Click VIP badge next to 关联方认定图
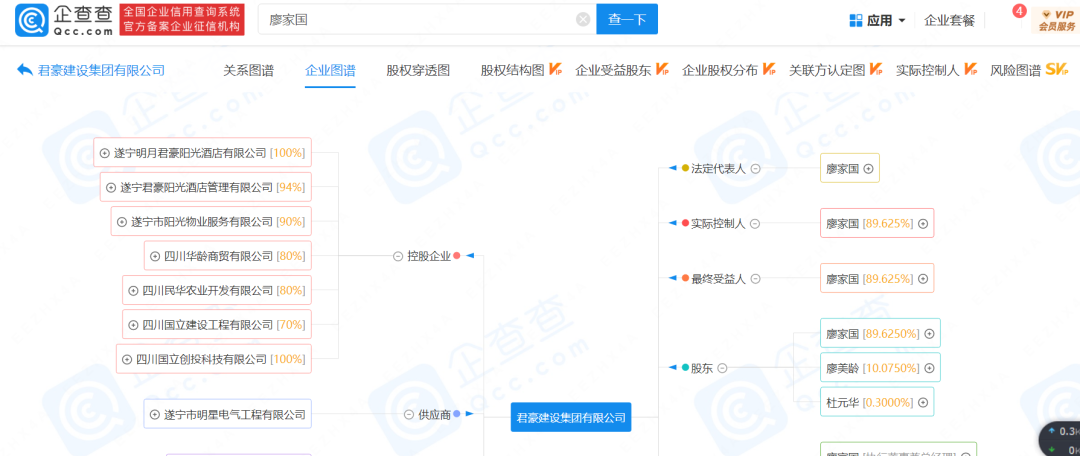 click(x=876, y=70)
